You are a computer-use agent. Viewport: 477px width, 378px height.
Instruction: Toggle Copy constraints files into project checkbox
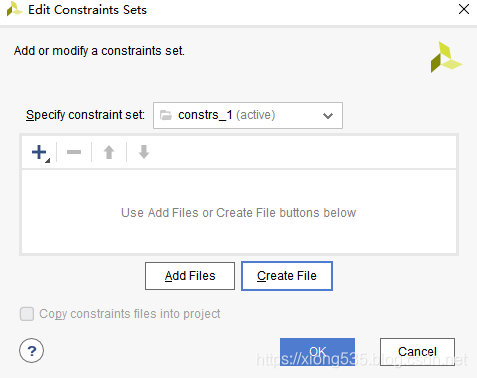[x=27, y=314]
